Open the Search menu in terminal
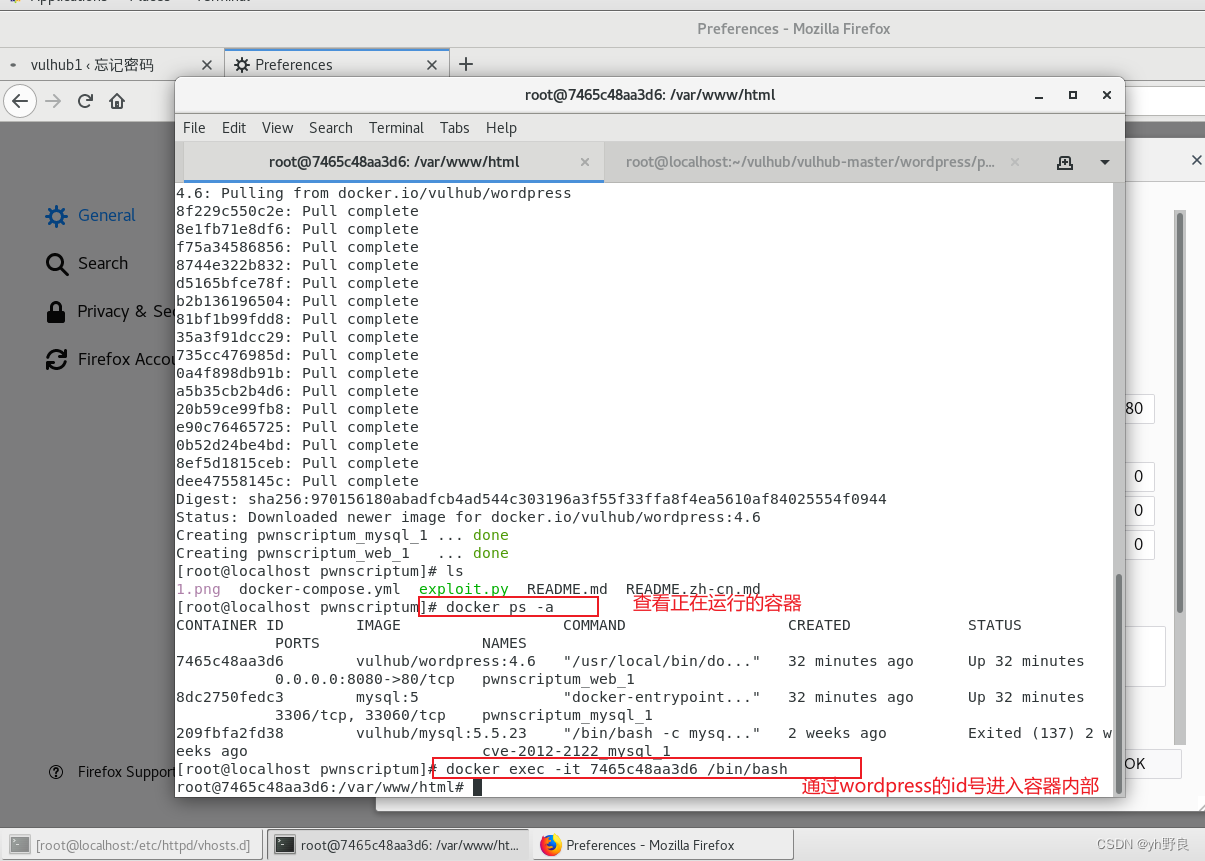The width and height of the screenshot is (1205, 861). pos(331,128)
